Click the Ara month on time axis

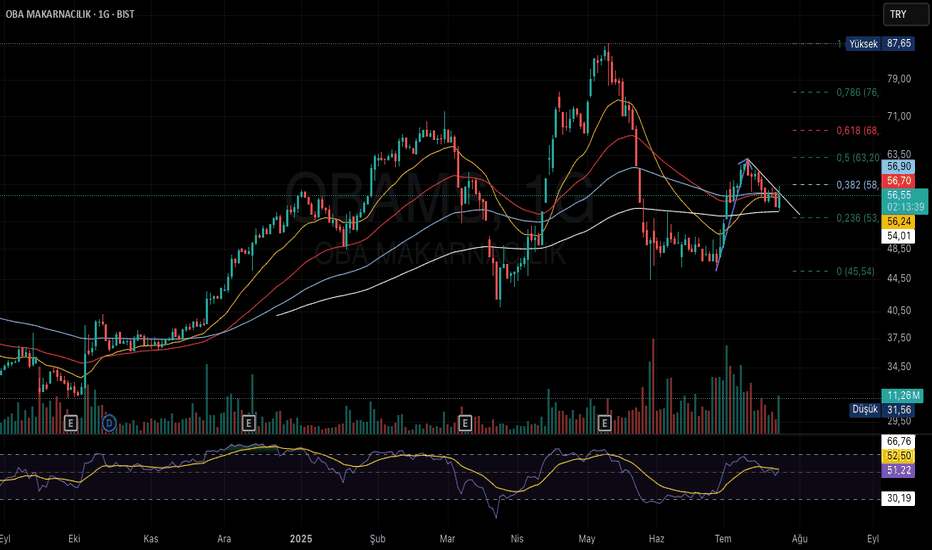click(224, 539)
